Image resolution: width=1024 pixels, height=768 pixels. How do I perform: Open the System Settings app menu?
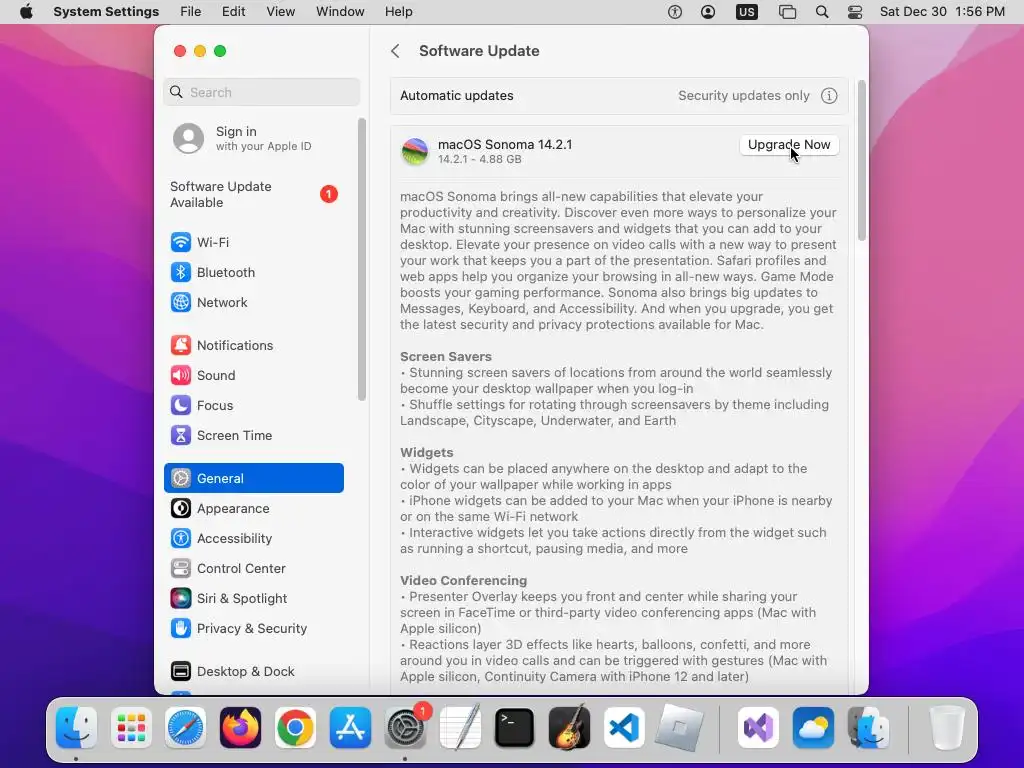[106, 12]
